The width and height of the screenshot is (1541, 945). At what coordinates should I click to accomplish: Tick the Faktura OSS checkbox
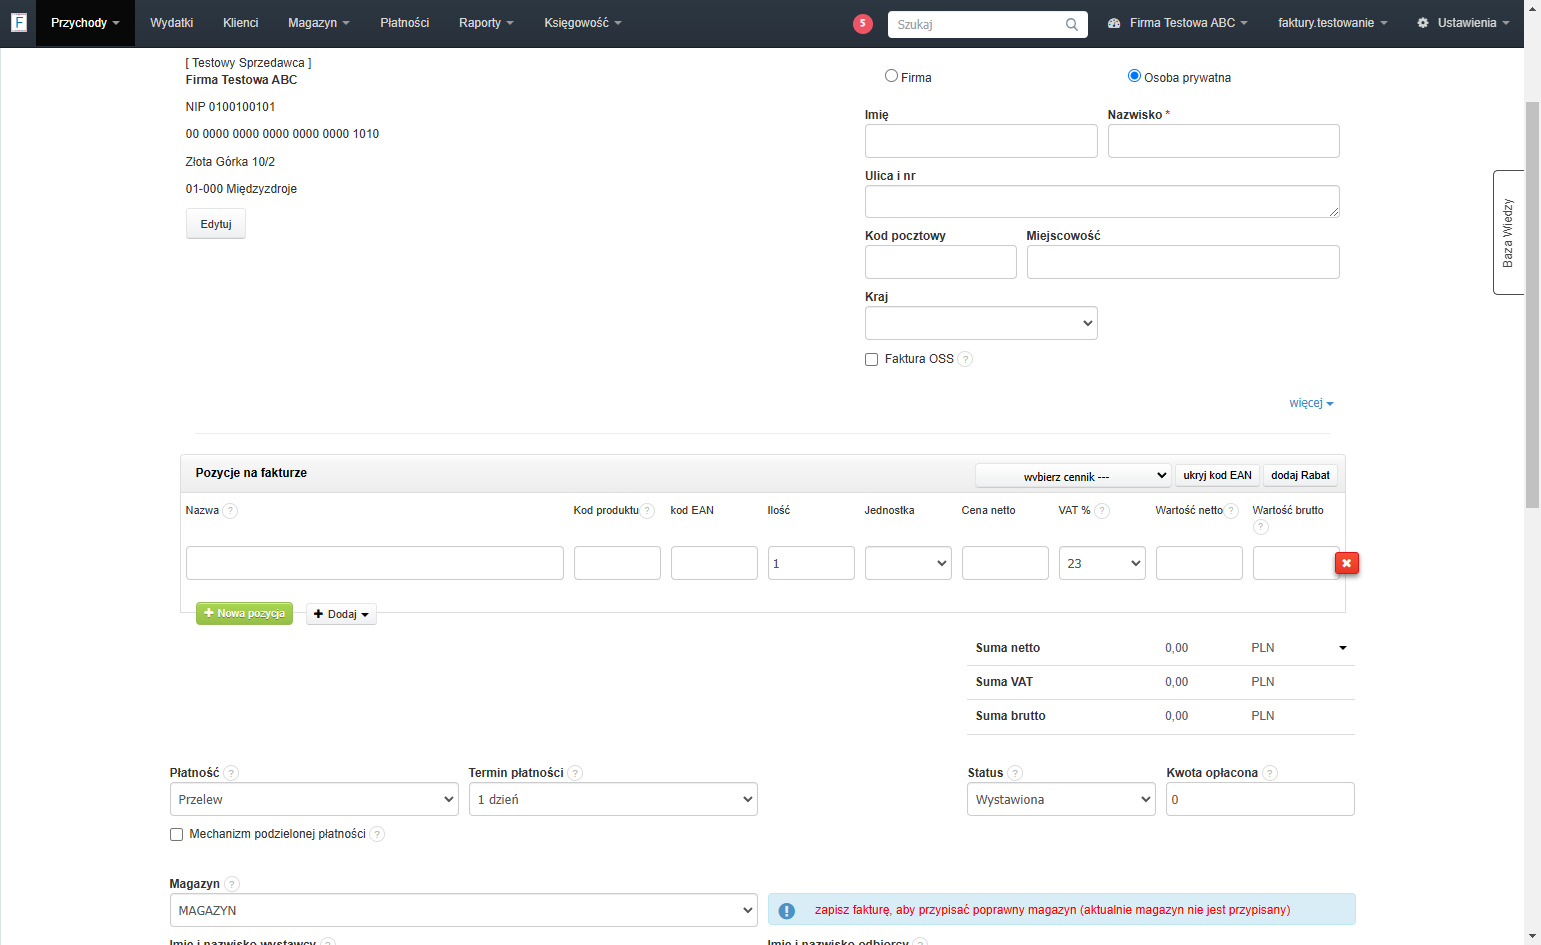(871, 360)
